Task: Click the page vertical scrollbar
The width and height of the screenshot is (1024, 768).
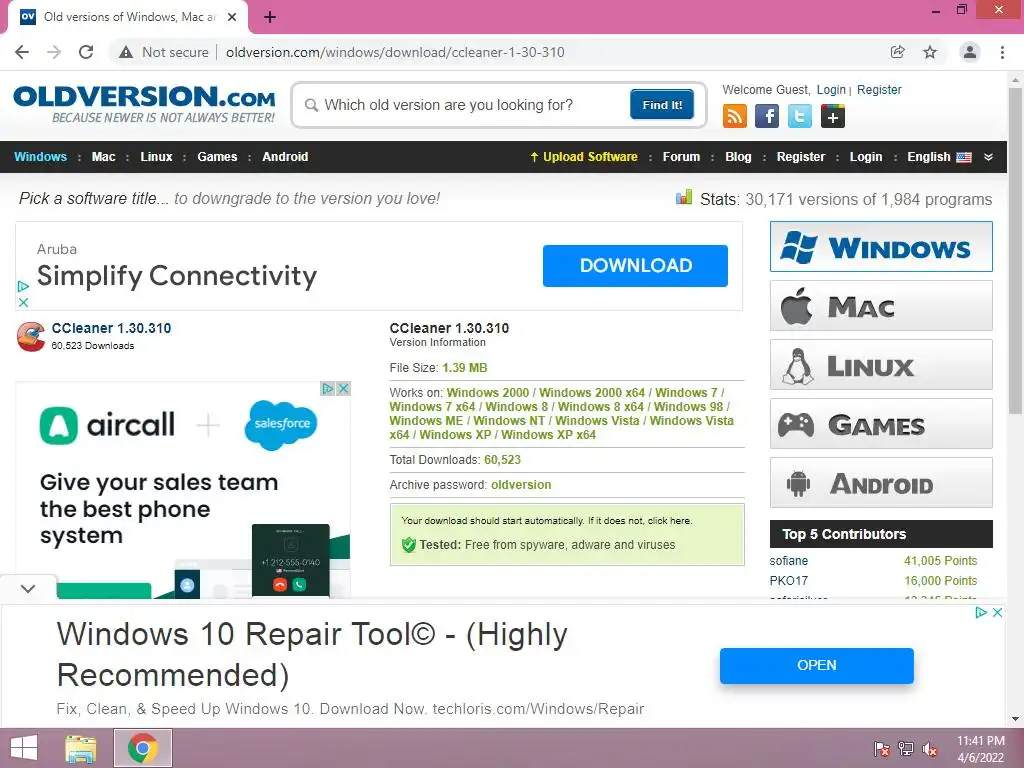Action: 1015,251
